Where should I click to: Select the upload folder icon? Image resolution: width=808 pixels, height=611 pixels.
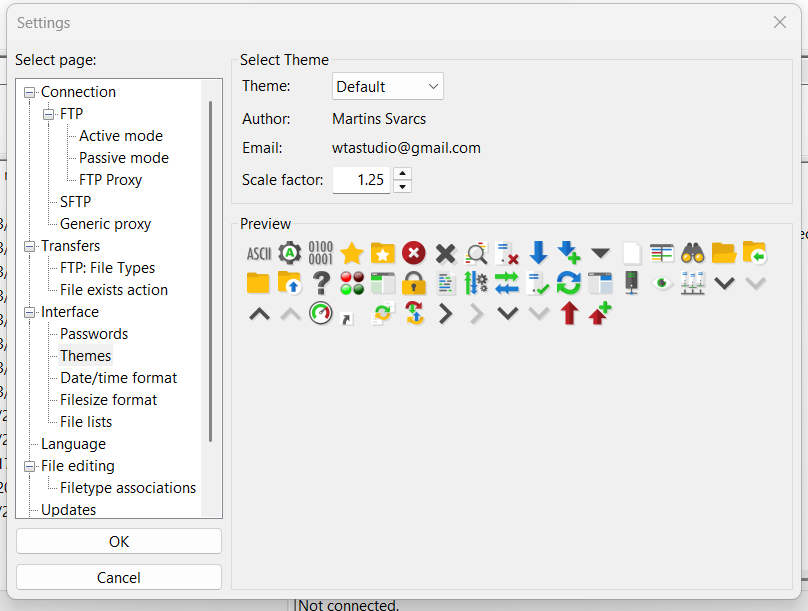click(289, 284)
